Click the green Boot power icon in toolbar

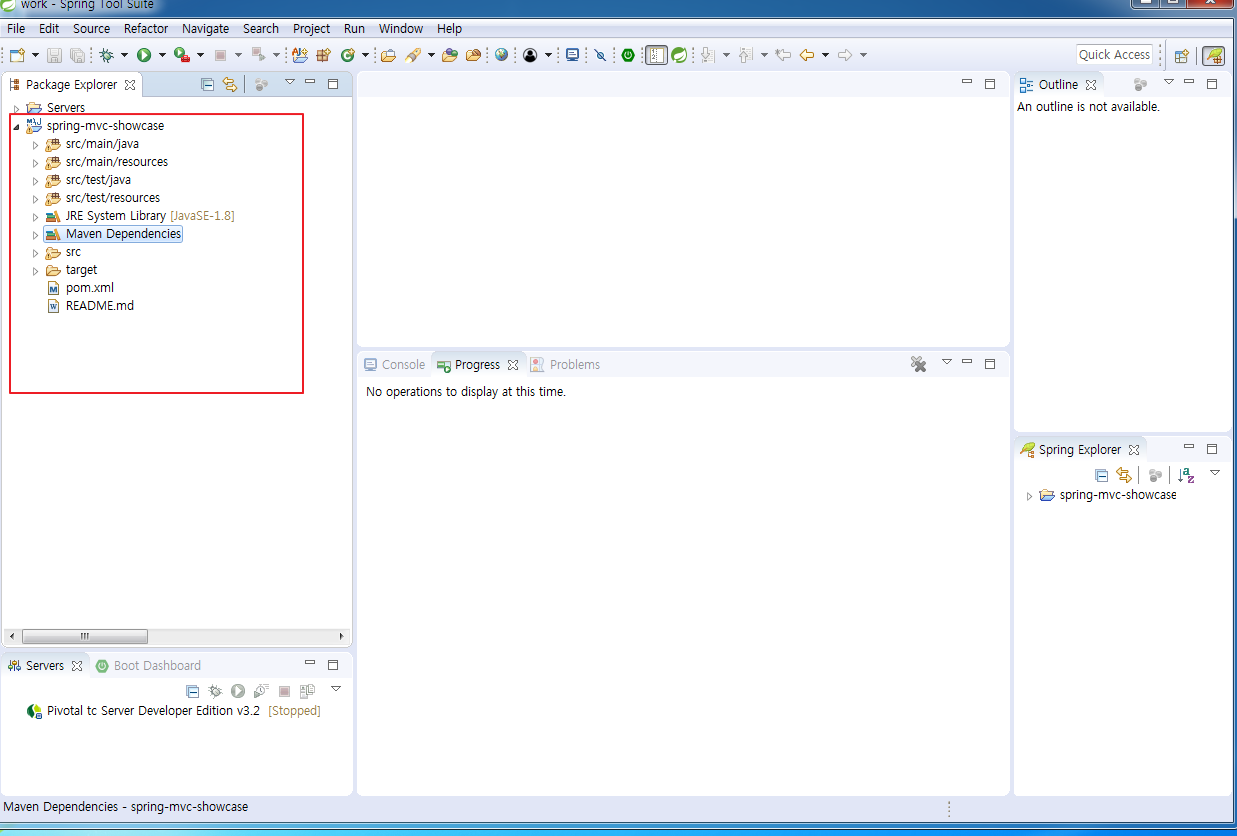click(628, 55)
